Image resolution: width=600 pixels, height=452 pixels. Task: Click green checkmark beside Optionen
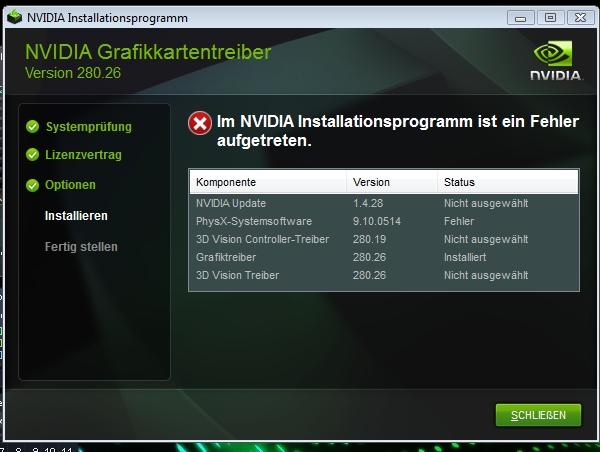(x=33, y=185)
